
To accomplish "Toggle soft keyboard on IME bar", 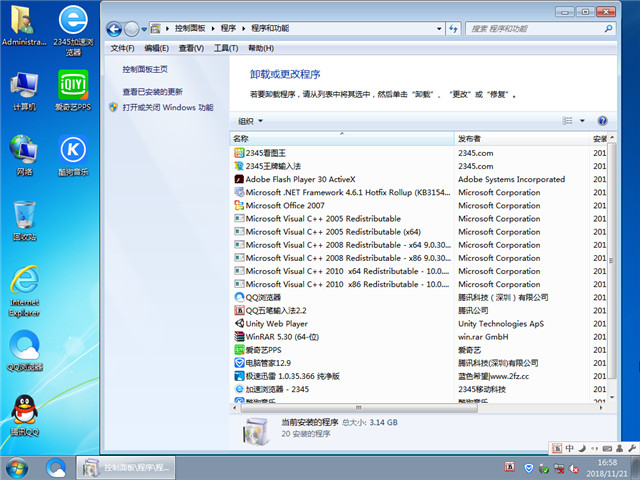I will pyautogui.click(x=607, y=449).
